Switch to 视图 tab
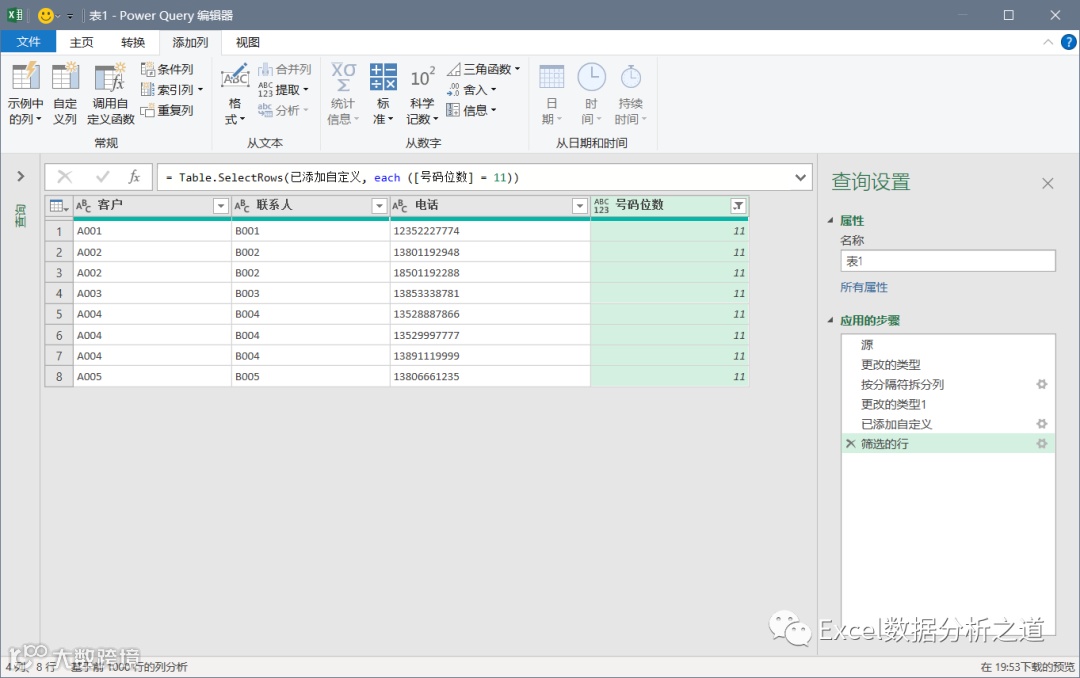Screen dimensions: 1080x678 [247, 42]
